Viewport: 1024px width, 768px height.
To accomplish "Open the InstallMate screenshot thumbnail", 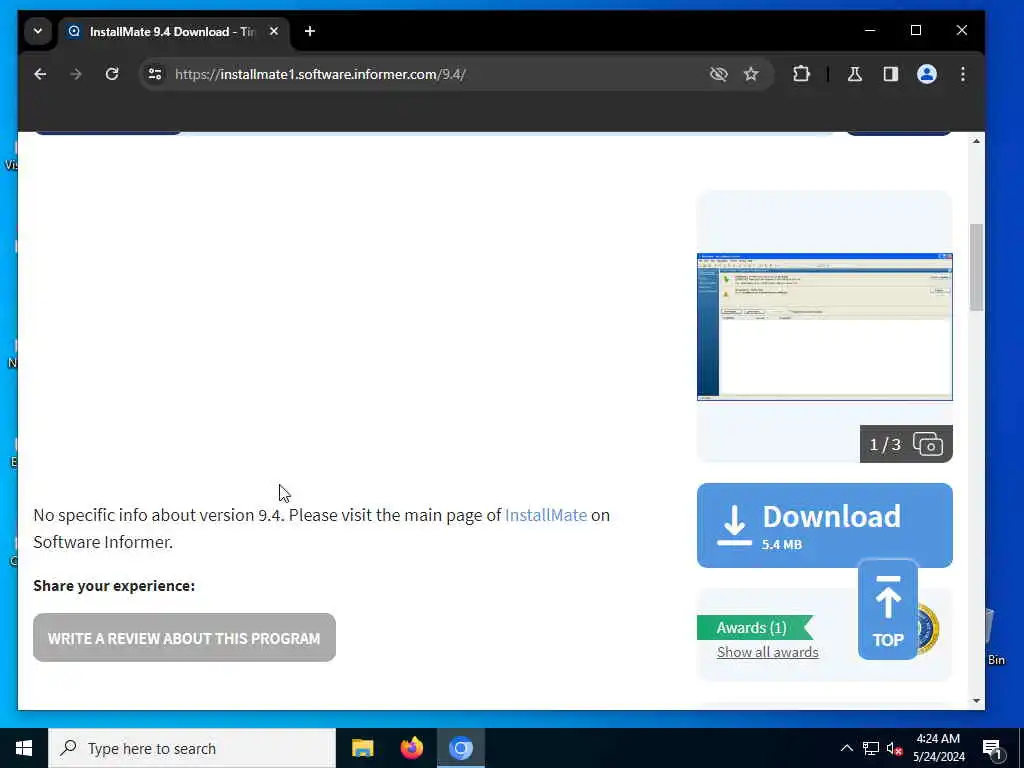I will [825, 327].
